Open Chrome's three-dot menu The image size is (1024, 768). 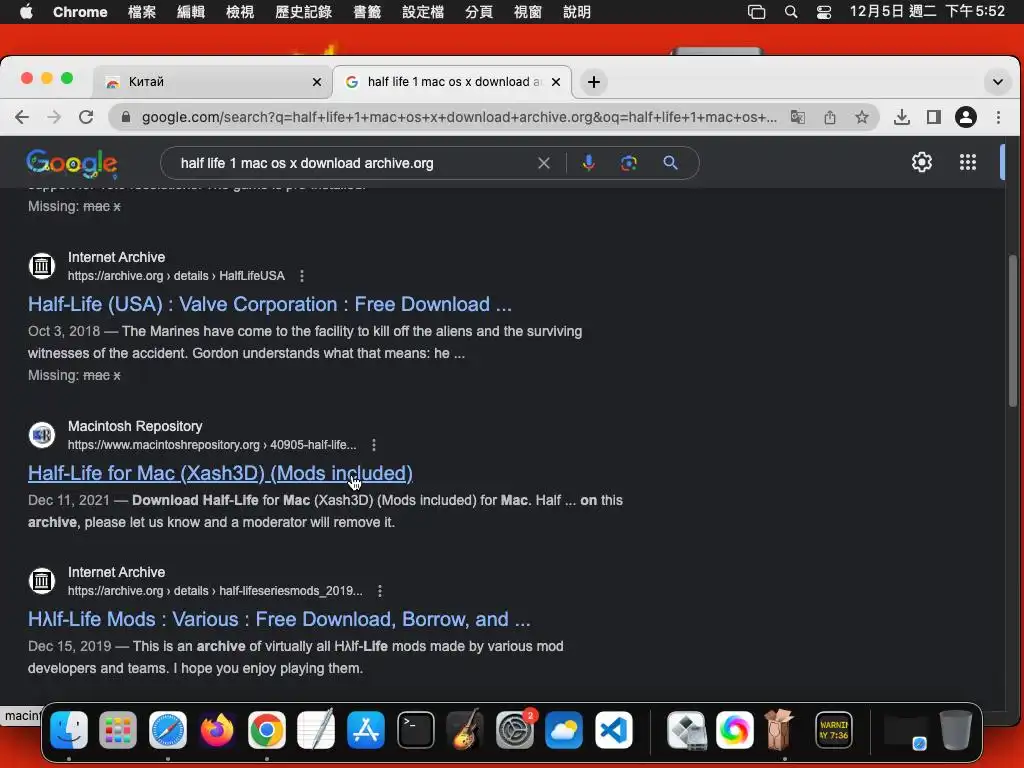click(998, 117)
